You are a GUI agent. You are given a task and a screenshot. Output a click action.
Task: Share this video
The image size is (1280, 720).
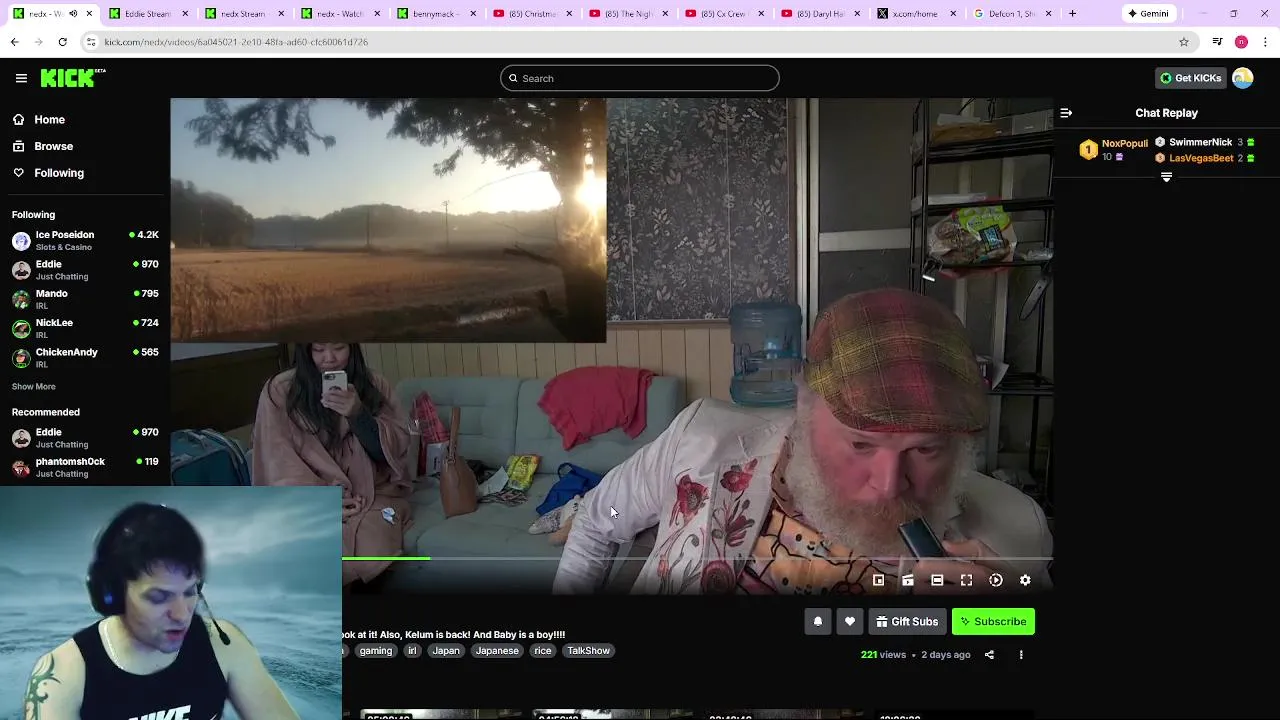click(989, 655)
